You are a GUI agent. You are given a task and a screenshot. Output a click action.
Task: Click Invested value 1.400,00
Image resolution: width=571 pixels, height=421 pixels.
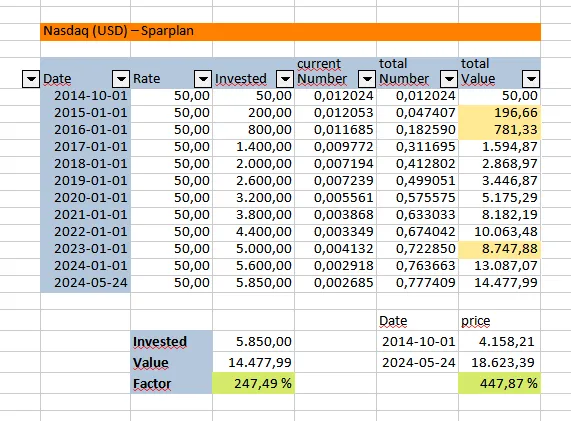click(x=253, y=147)
